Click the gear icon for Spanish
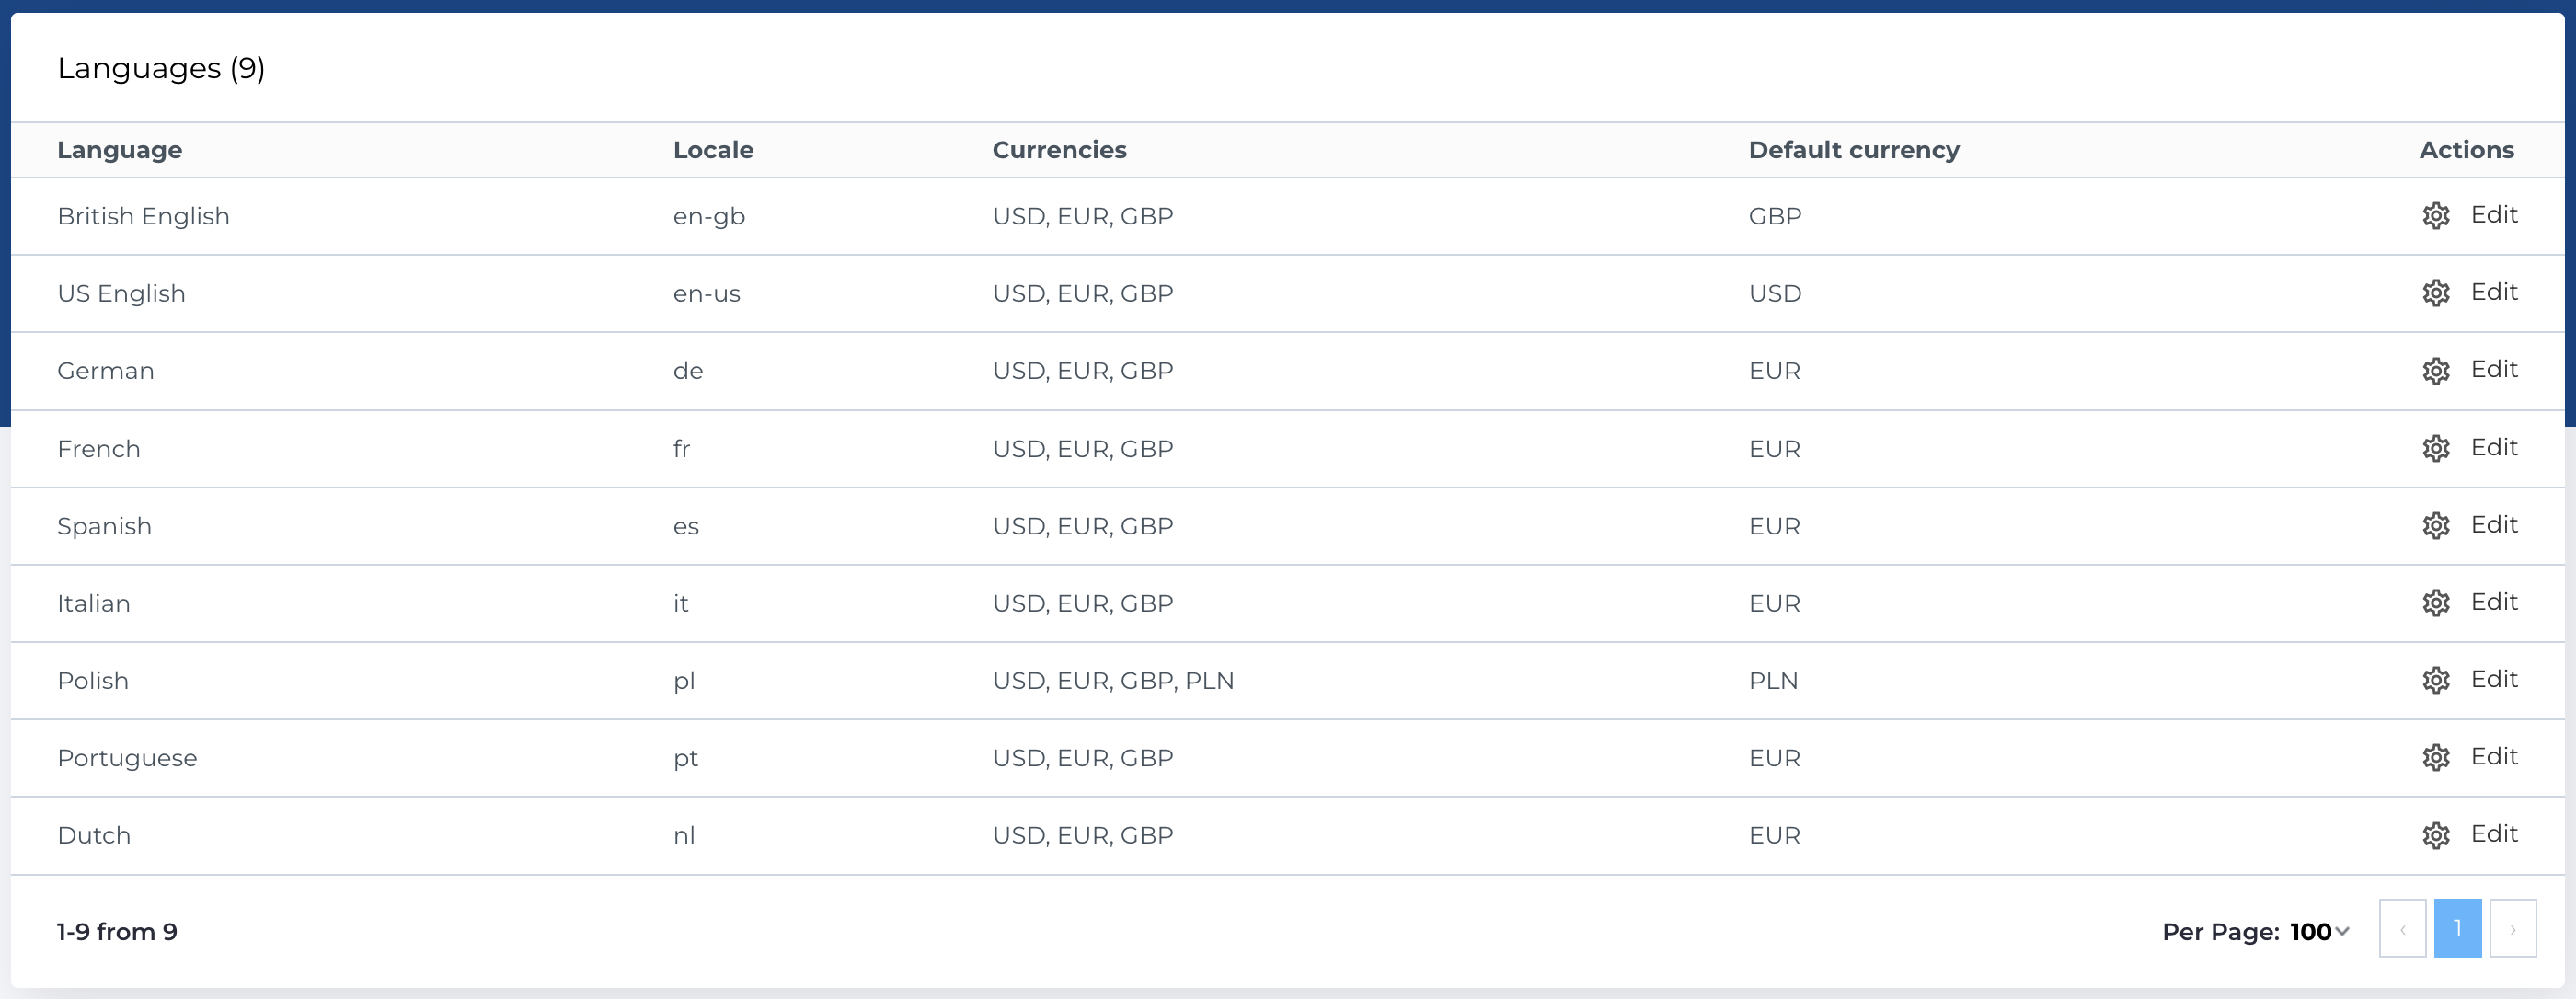Image resolution: width=2576 pixels, height=999 pixels. pos(2435,526)
